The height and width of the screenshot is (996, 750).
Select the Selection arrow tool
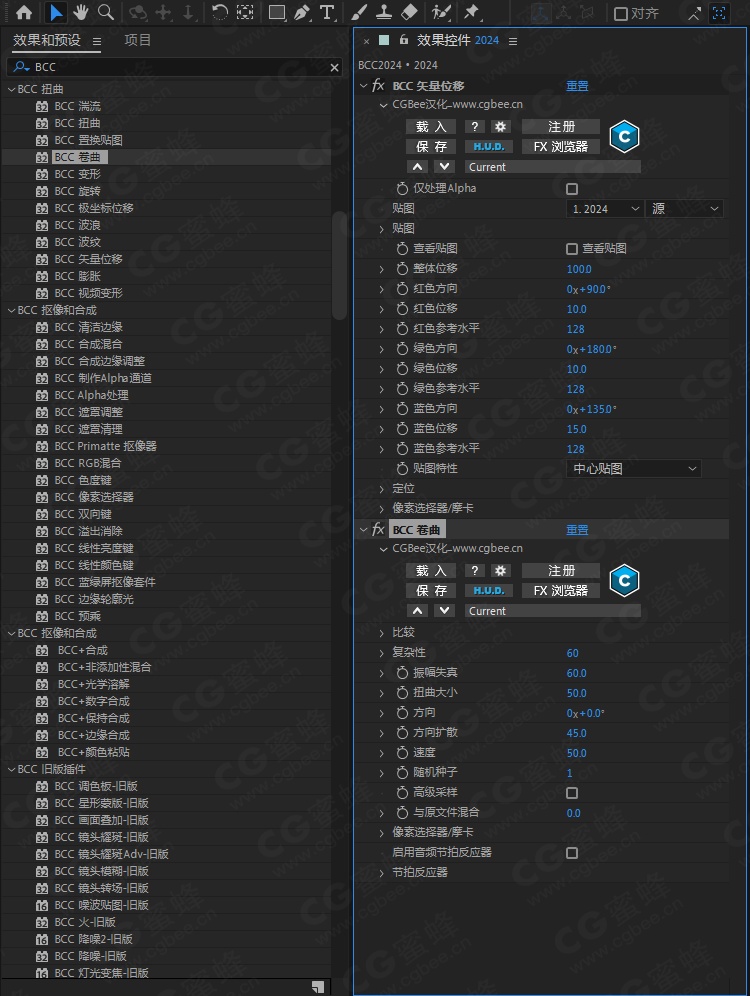click(x=56, y=12)
